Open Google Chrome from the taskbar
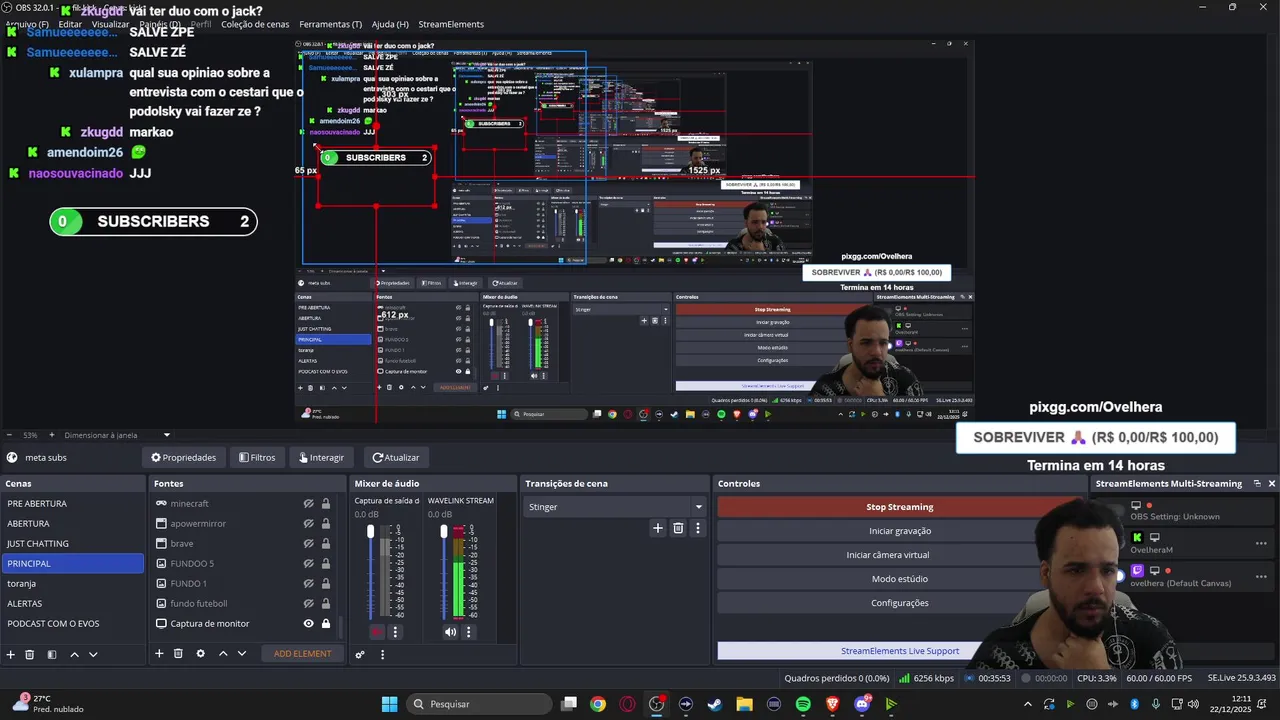 click(598, 704)
